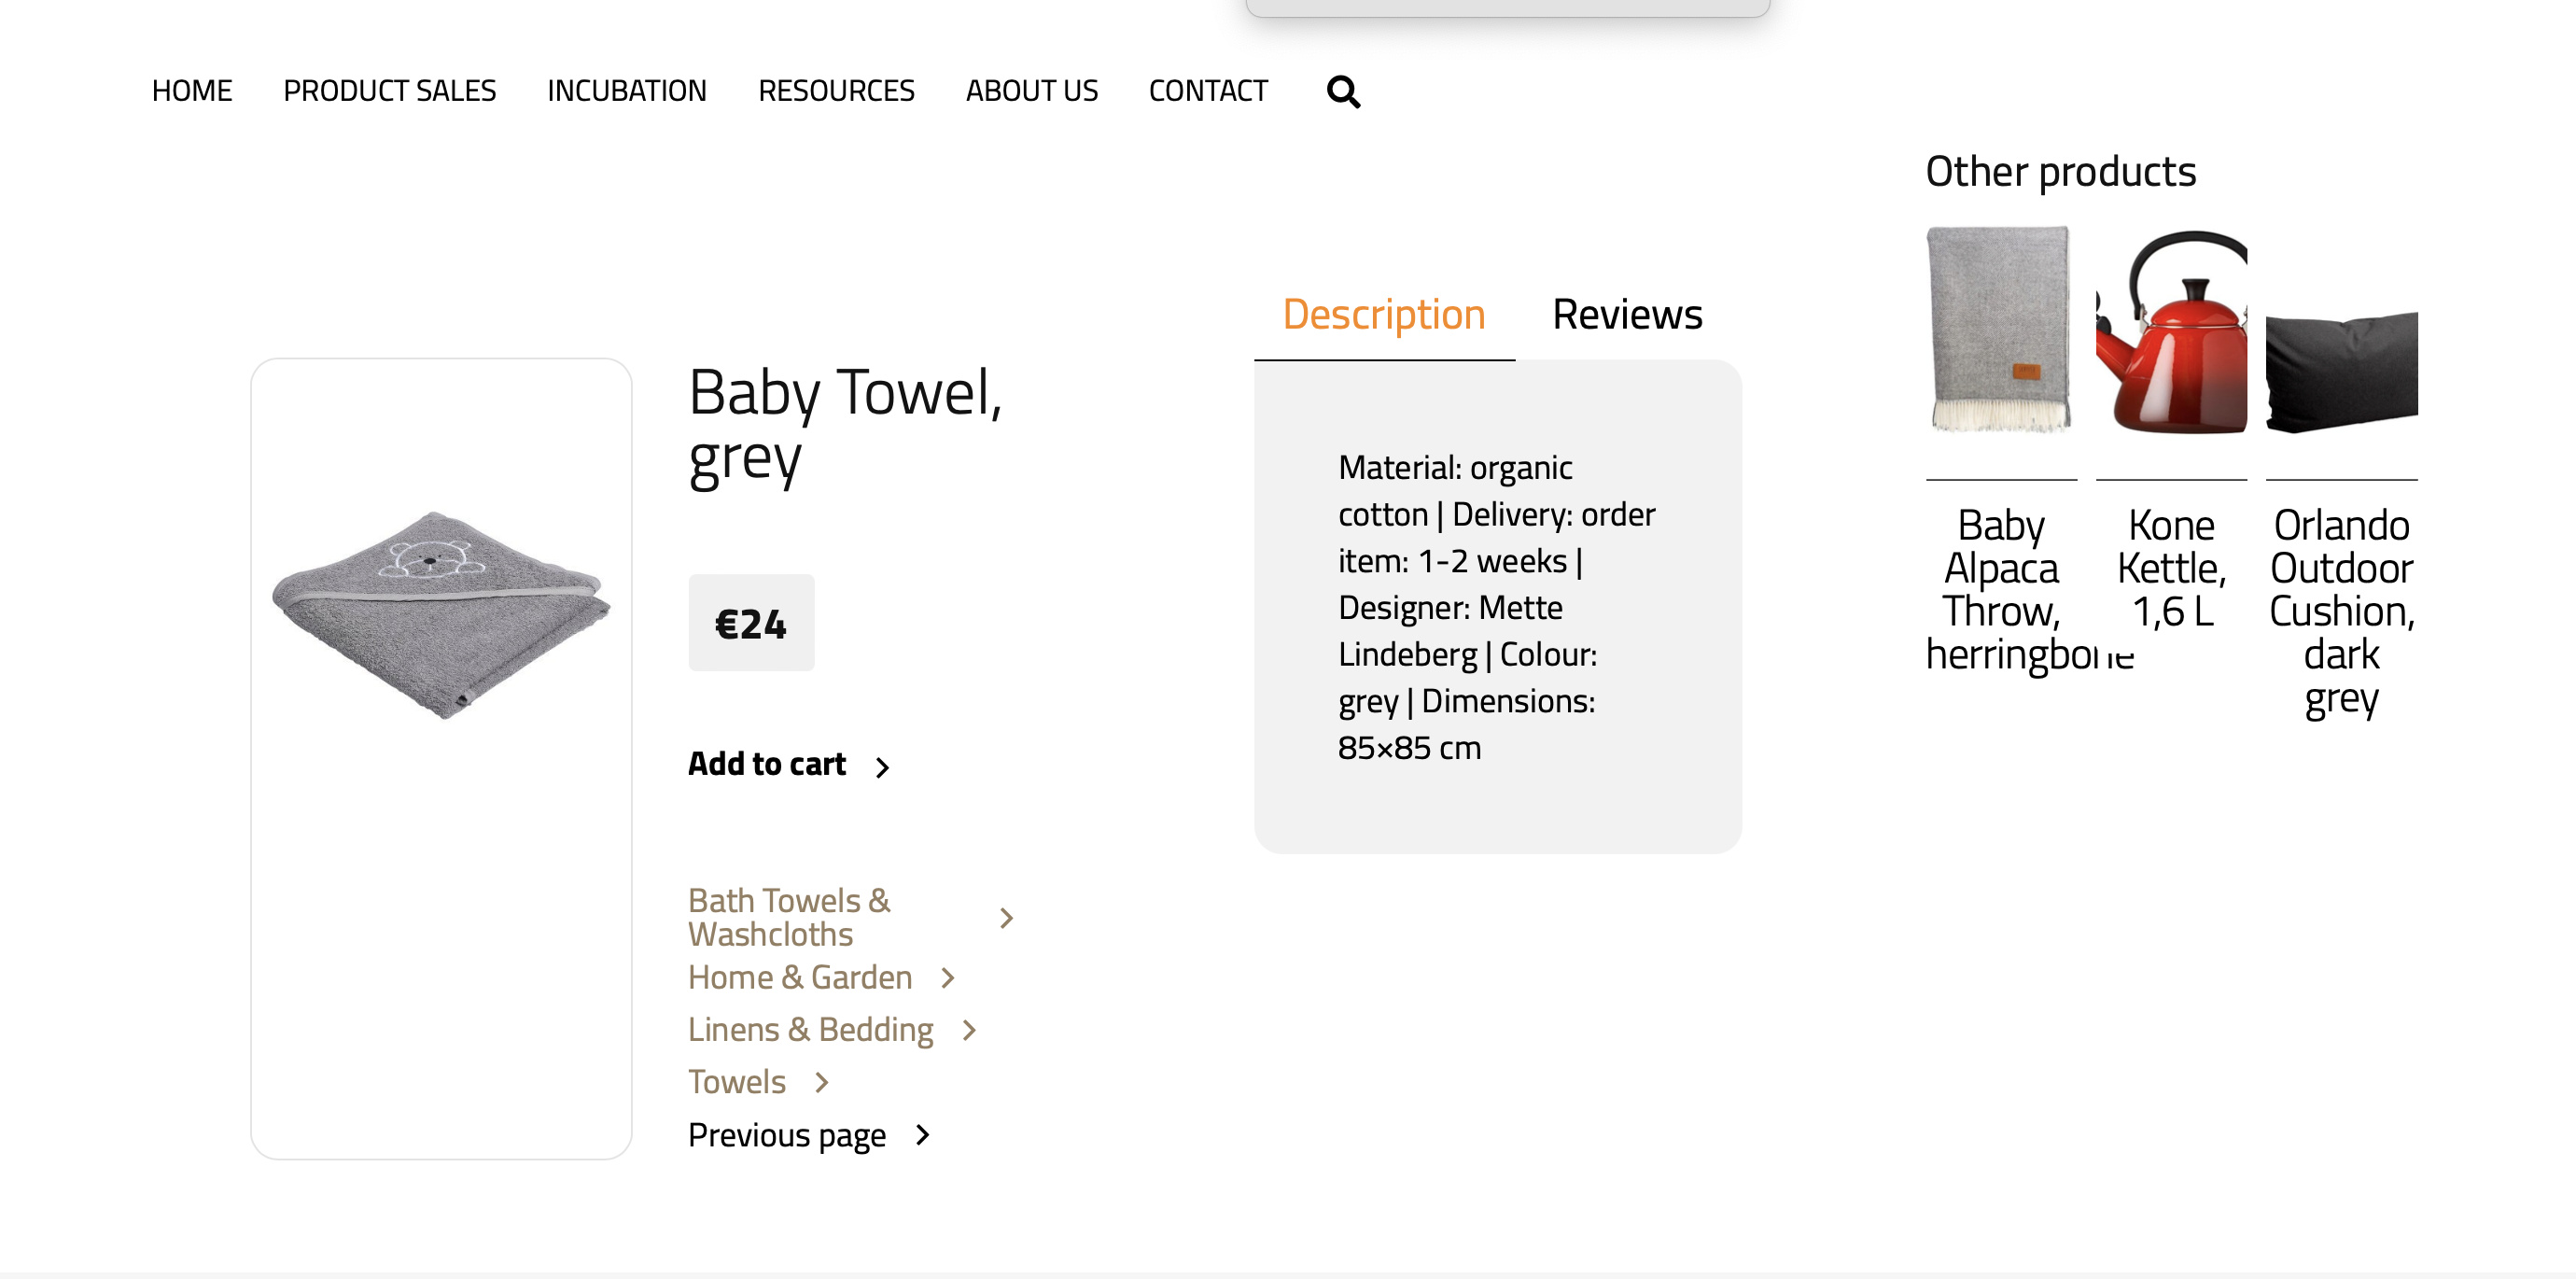
Task: Click the chevron next to Towels
Action: tap(822, 1082)
